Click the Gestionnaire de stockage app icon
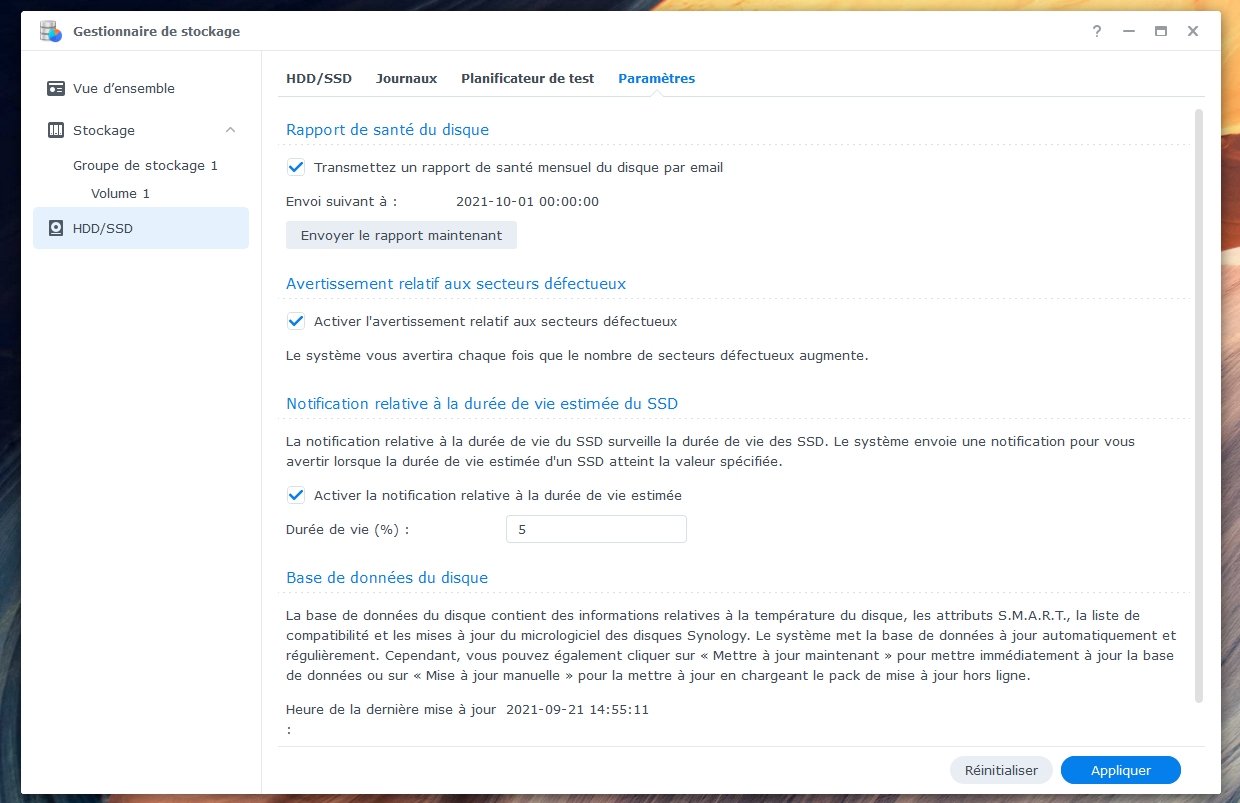This screenshot has width=1240, height=803. tap(51, 31)
